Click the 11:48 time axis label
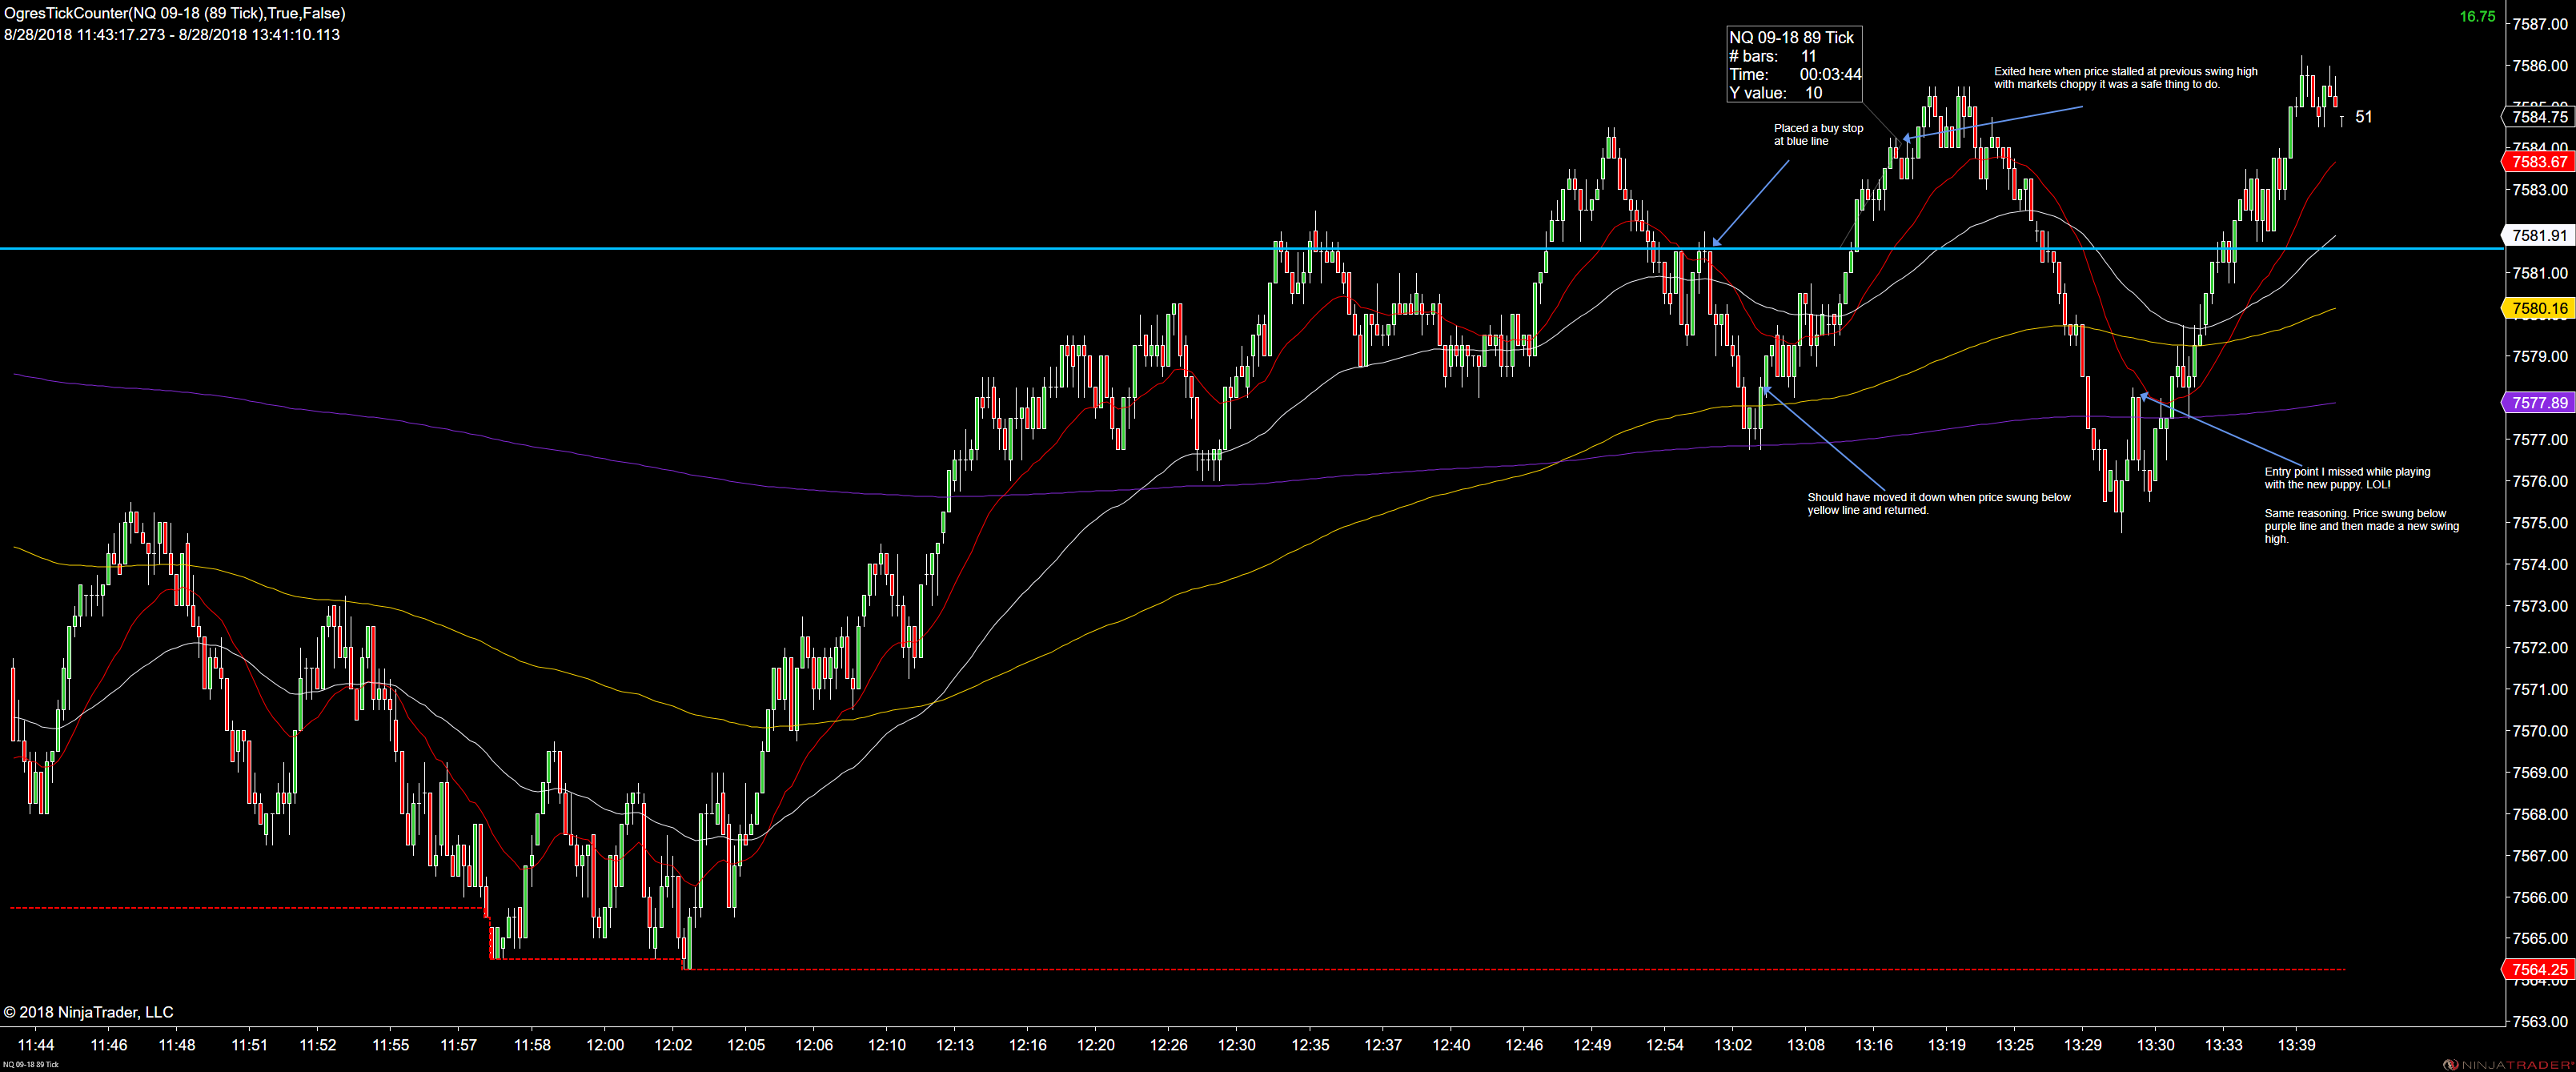Screen dimensions: 2576x1072 tap(177, 1045)
